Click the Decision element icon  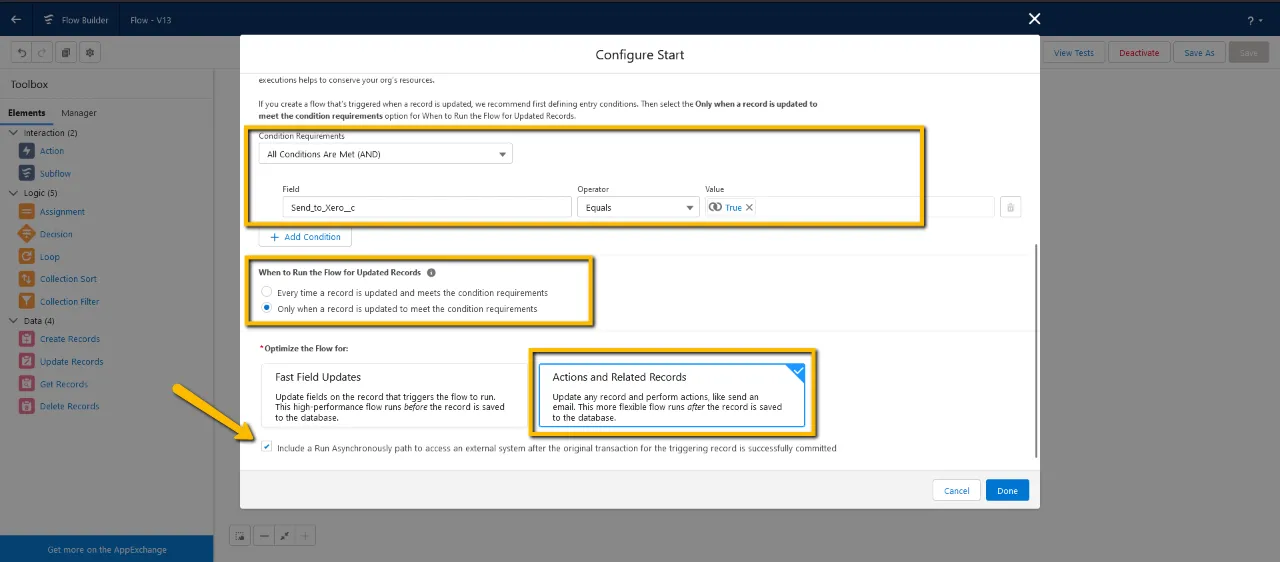[x=26, y=234]
